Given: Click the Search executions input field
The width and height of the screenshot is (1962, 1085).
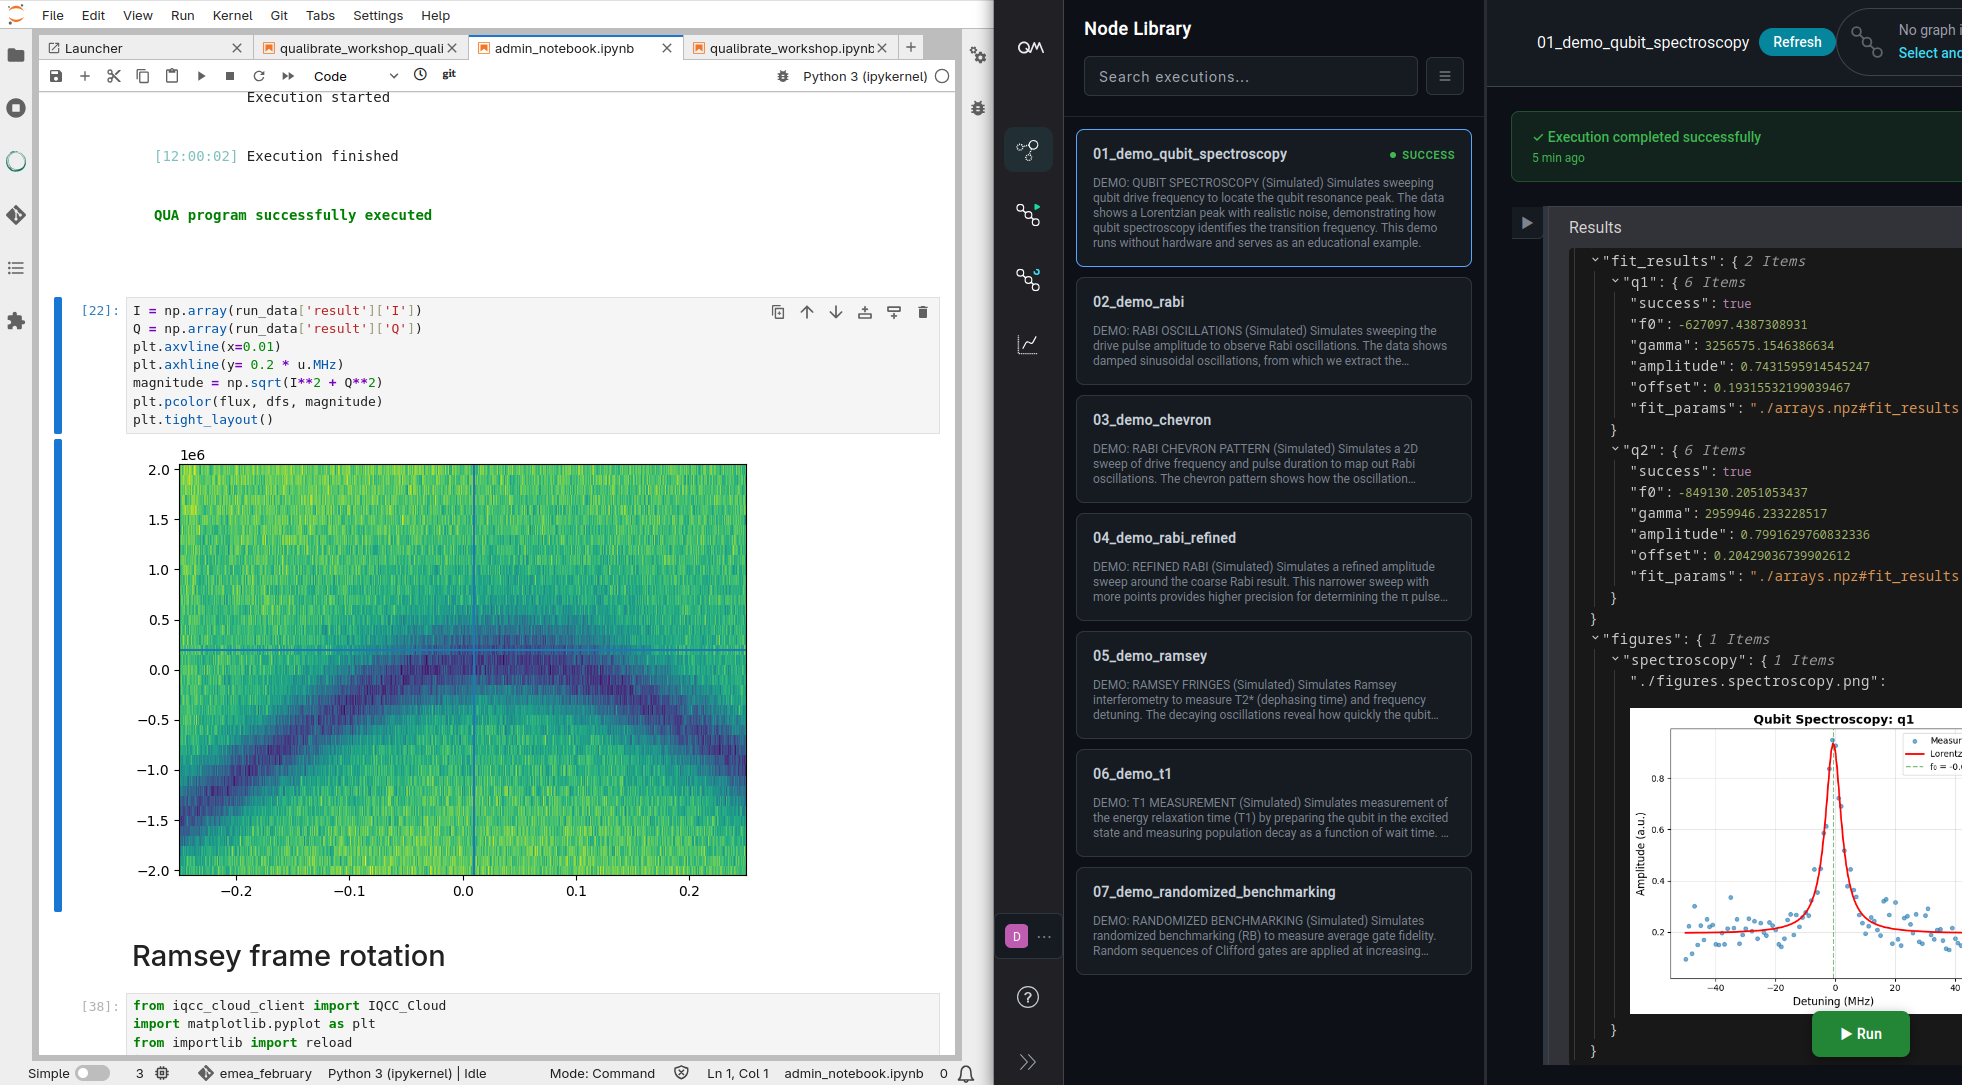Looking at the screenshot, I should 1250,76.
